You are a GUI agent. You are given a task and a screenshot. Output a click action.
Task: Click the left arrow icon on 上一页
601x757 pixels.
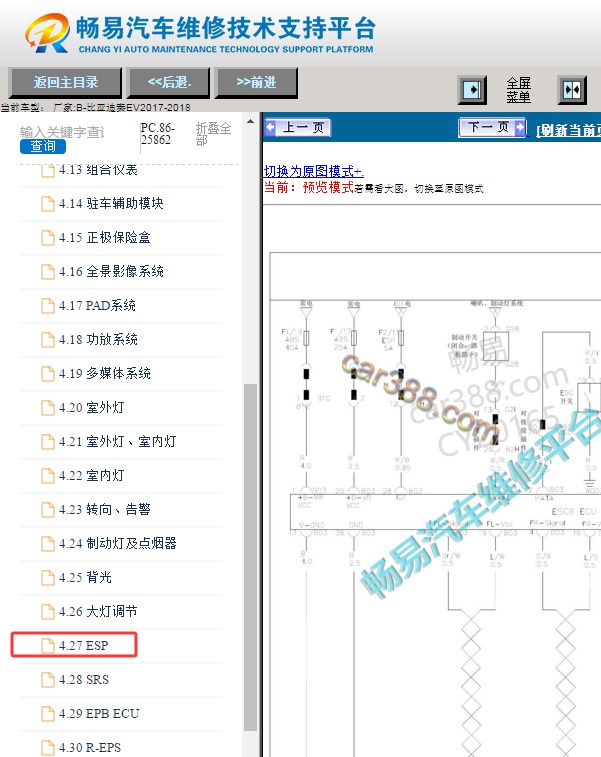coord(270,127)
